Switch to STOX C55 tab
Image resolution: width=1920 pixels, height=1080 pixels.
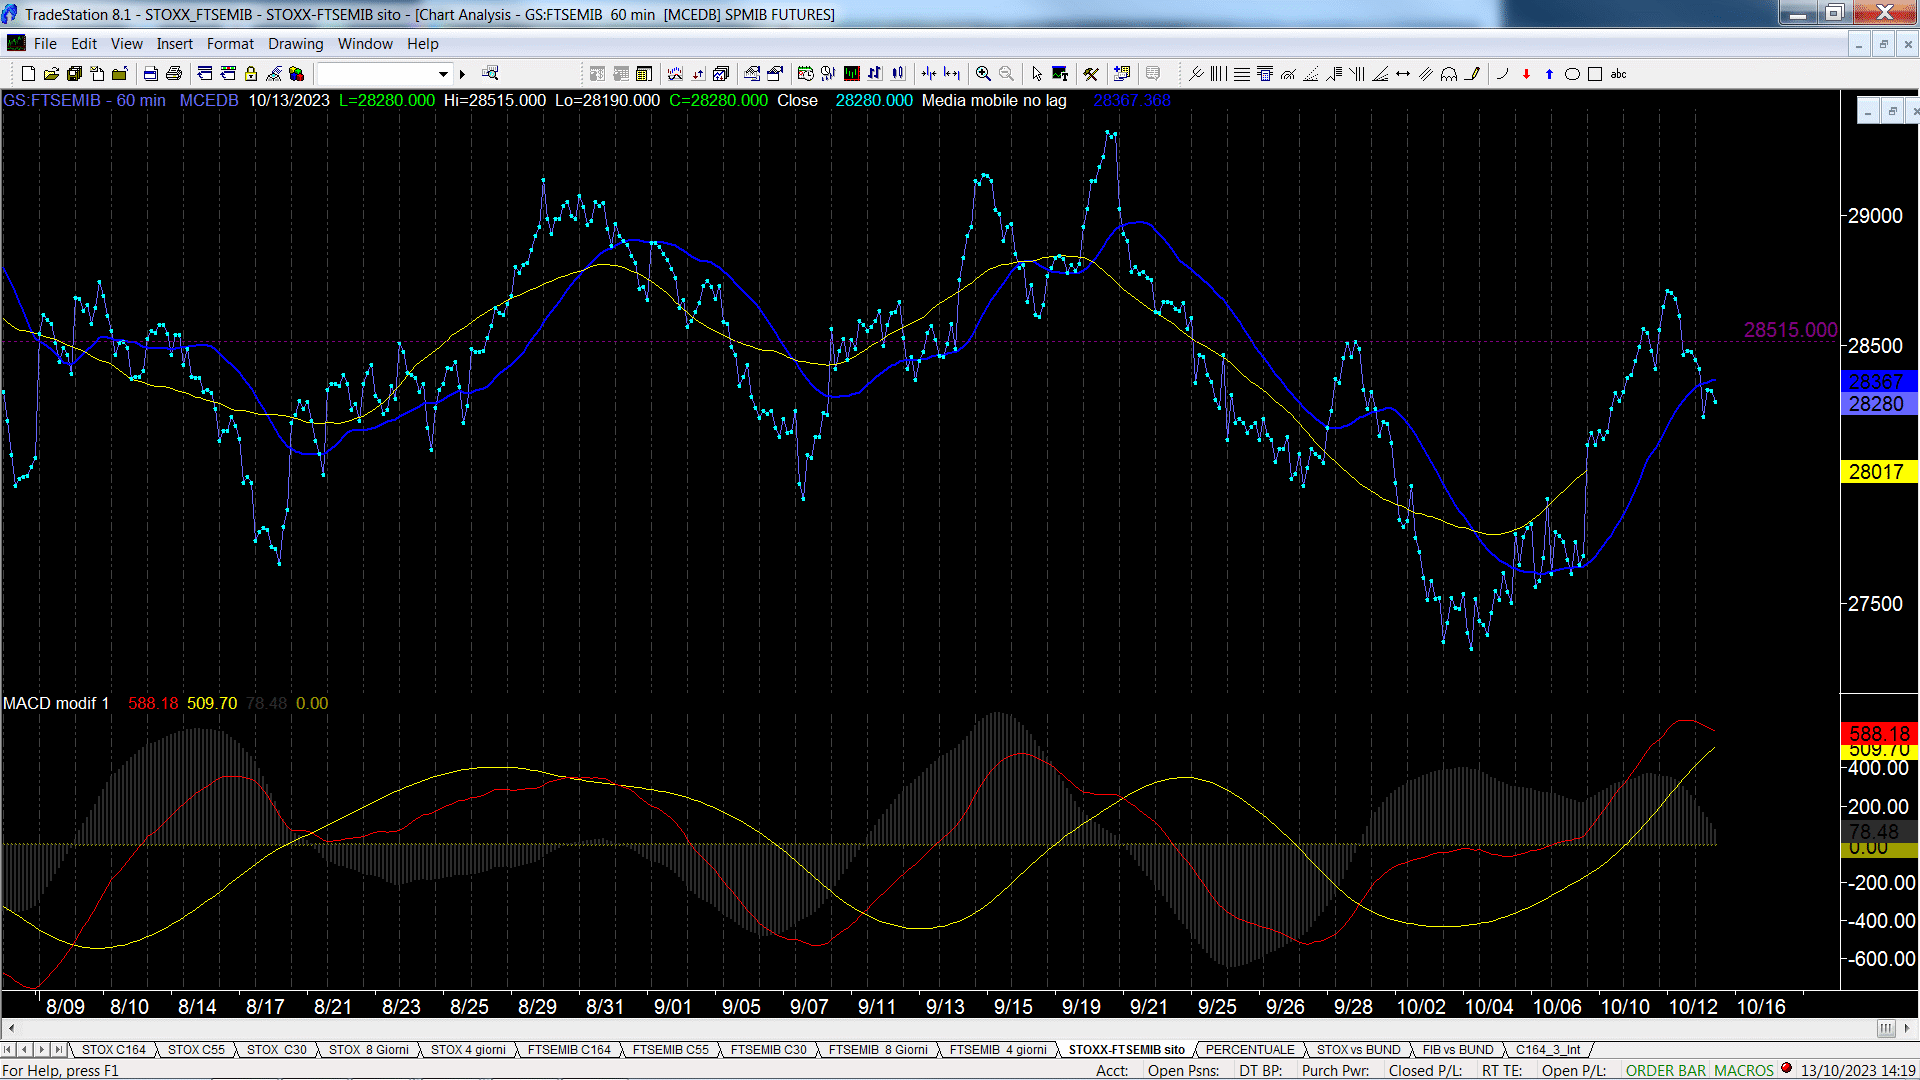(x=196, y=1049)
